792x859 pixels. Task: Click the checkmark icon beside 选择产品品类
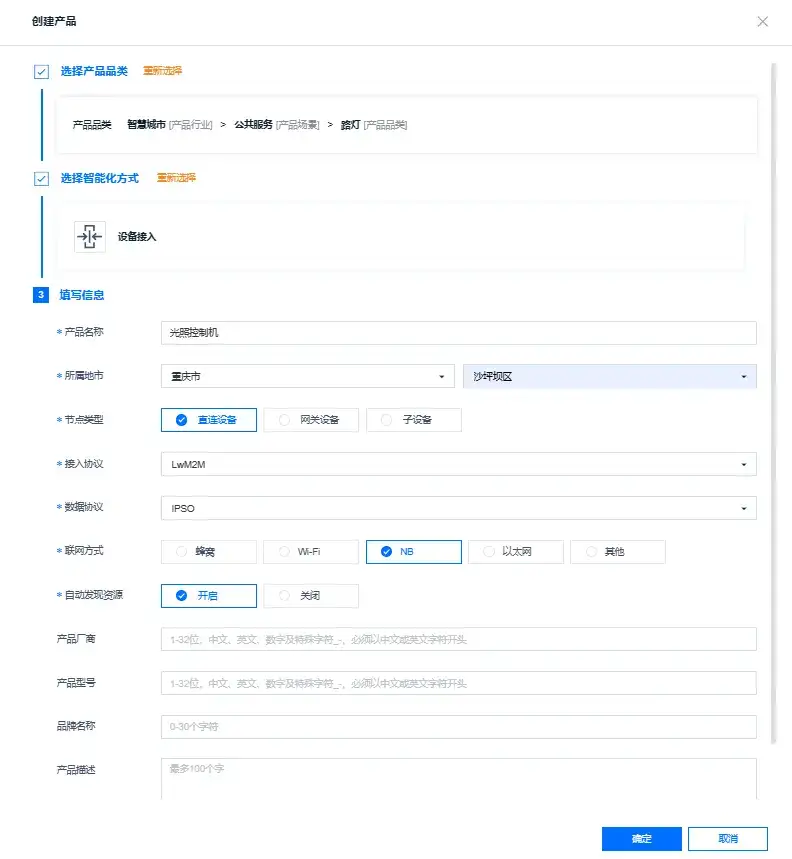(41, 72)
